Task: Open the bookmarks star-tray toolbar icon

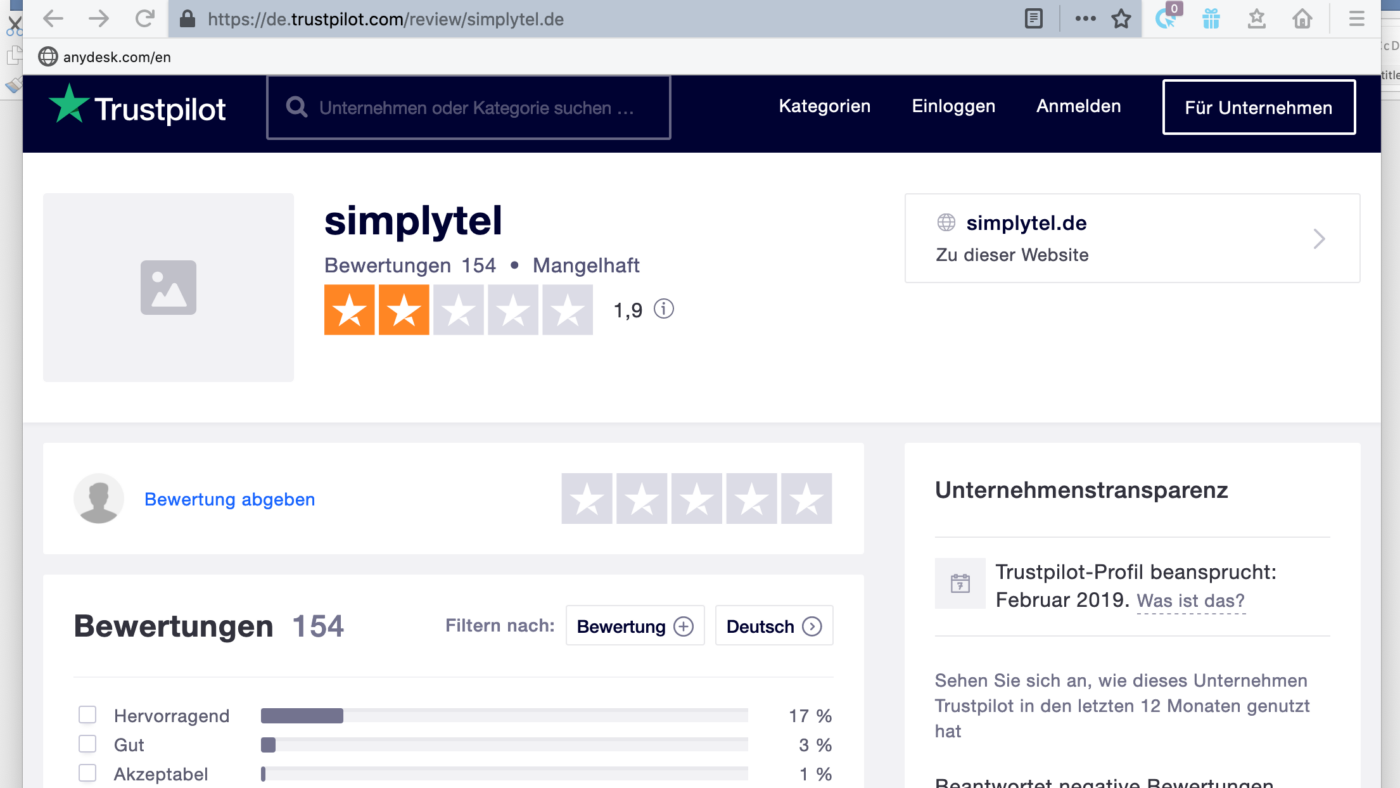Action: pyautogui.click(x=1257, y=19)
